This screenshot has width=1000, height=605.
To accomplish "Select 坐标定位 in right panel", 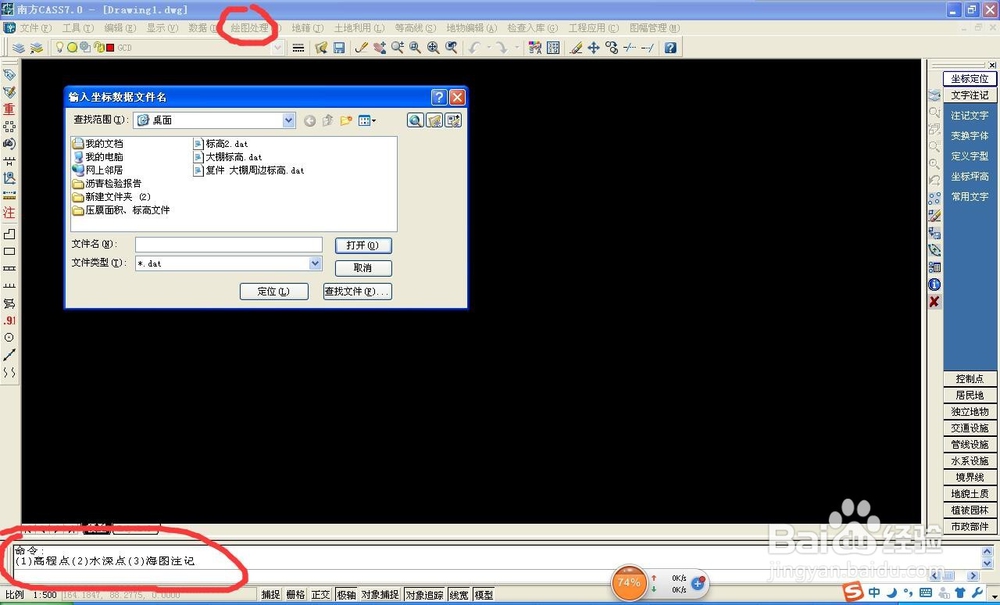I will 969,78.
